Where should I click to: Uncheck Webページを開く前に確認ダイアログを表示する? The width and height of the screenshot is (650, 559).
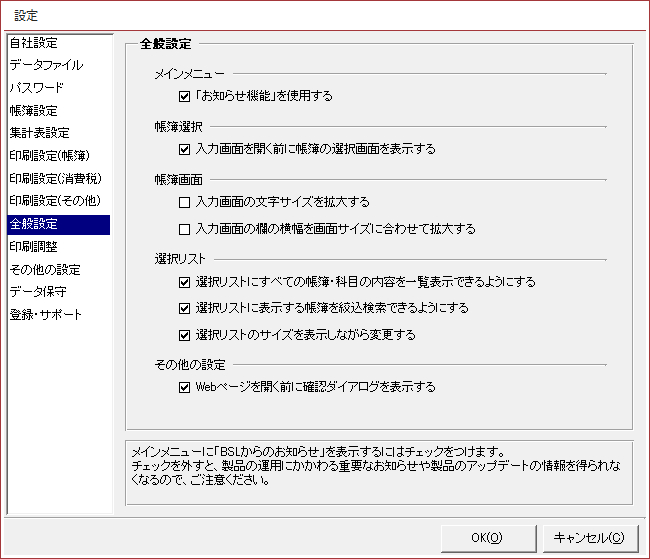point(184,387)
